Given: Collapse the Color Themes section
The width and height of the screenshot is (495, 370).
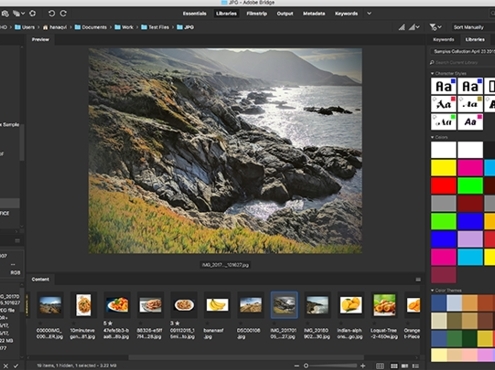Looking at the screenshot, I should coord(432,290).
